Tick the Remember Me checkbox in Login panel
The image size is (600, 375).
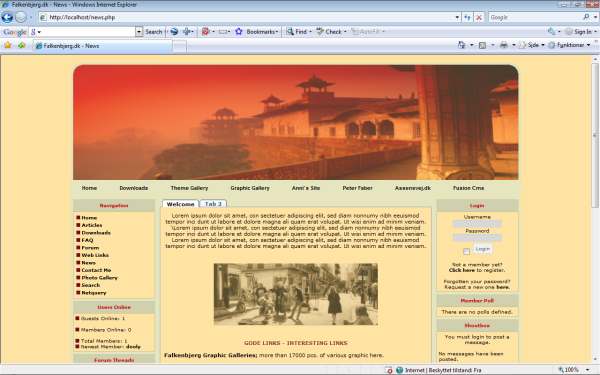[x=466, y=251]
